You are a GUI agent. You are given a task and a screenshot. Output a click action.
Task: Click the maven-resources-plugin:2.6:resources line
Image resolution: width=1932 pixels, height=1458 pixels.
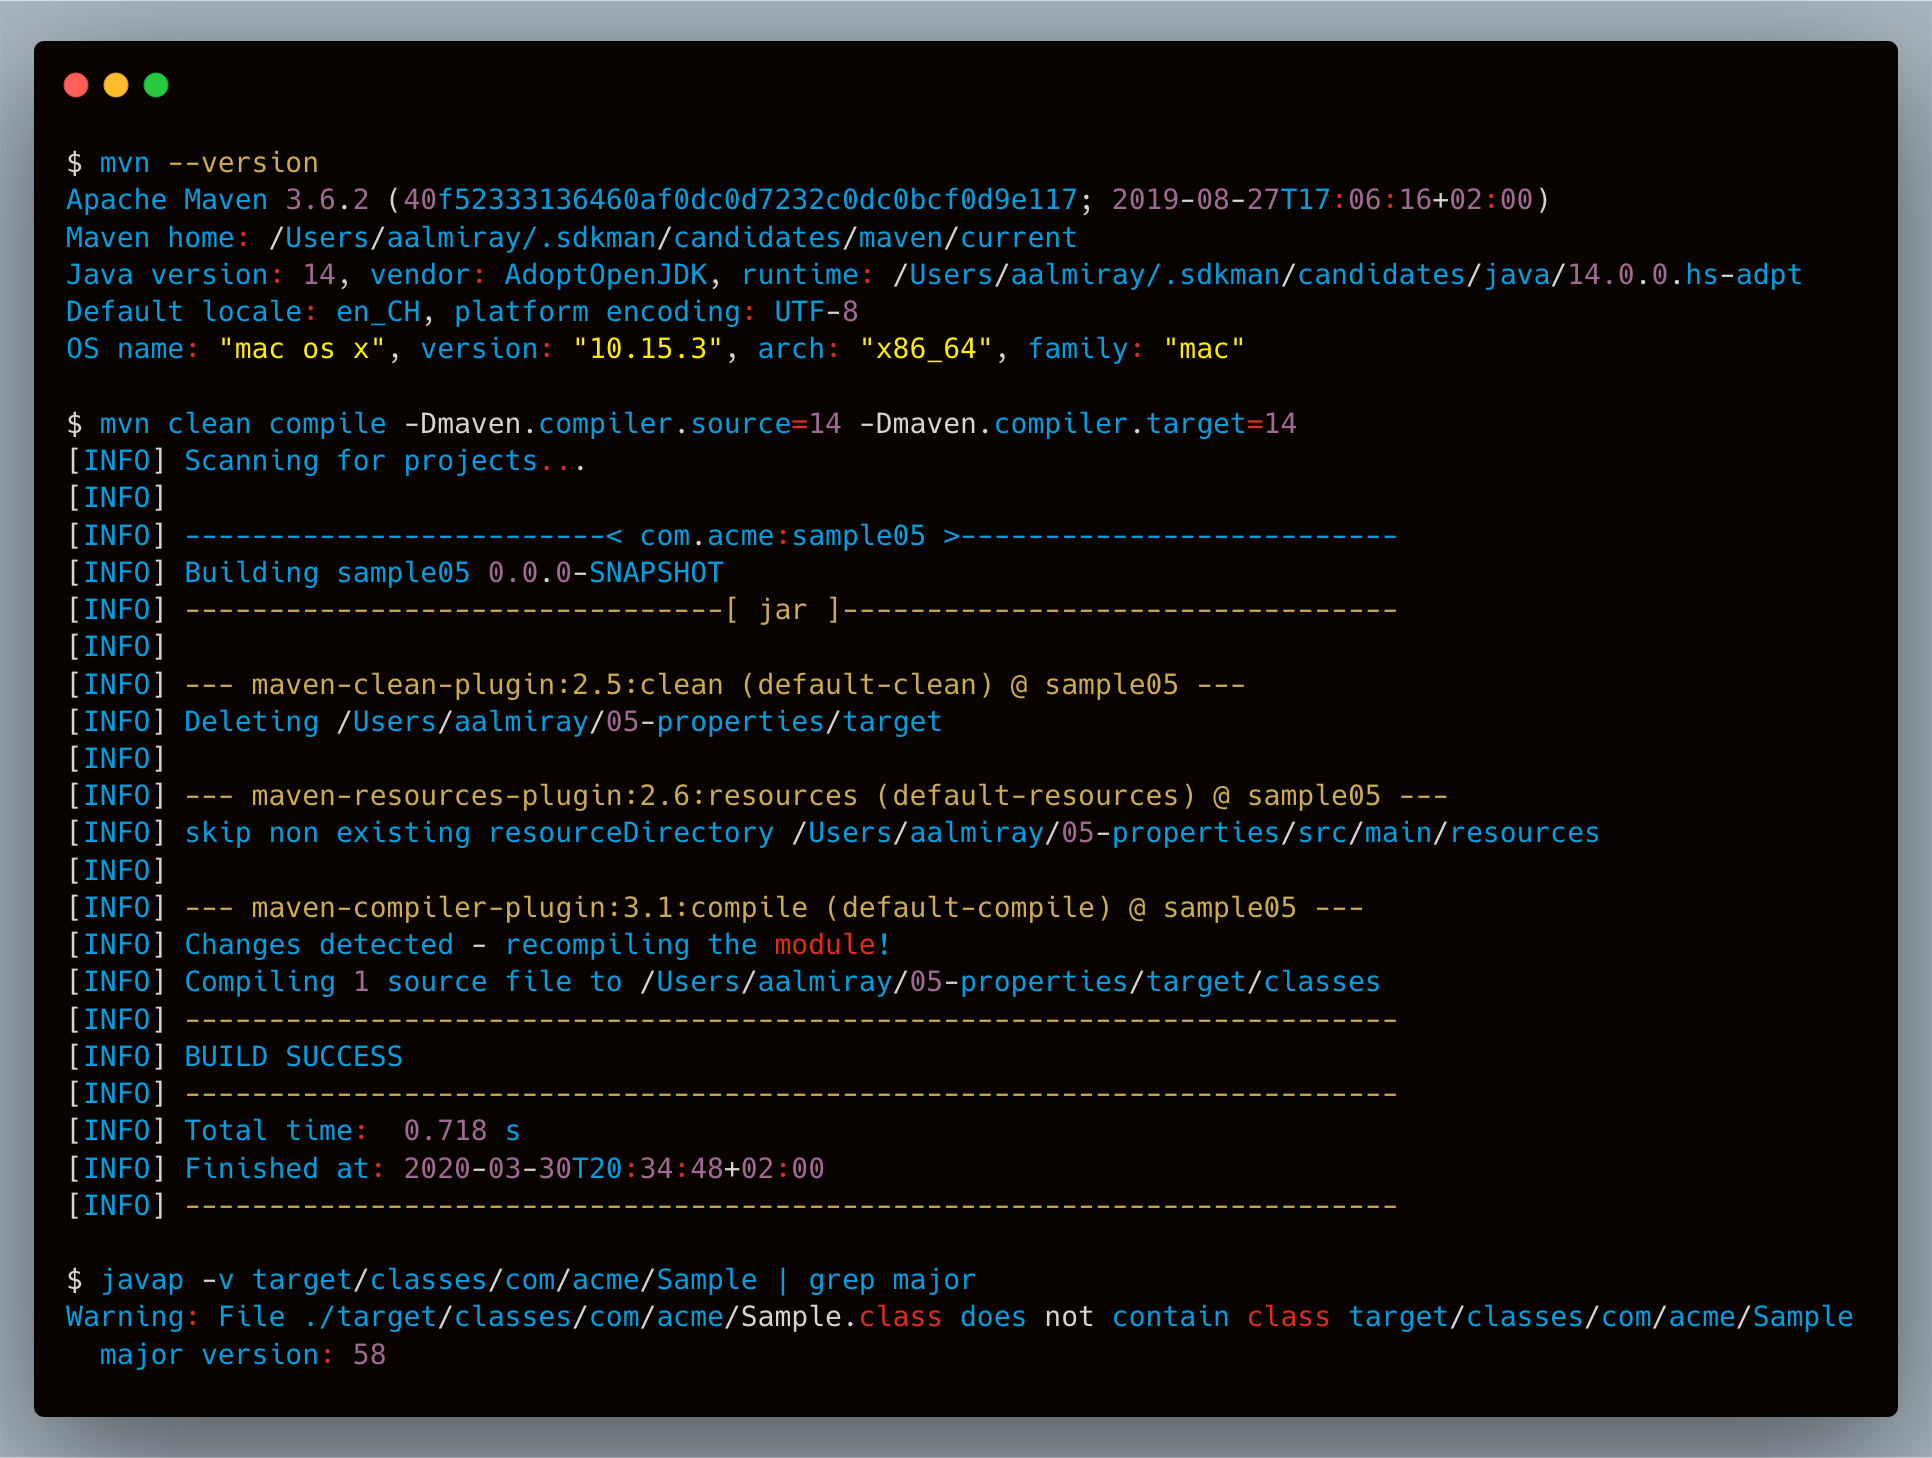pos(815,796)
